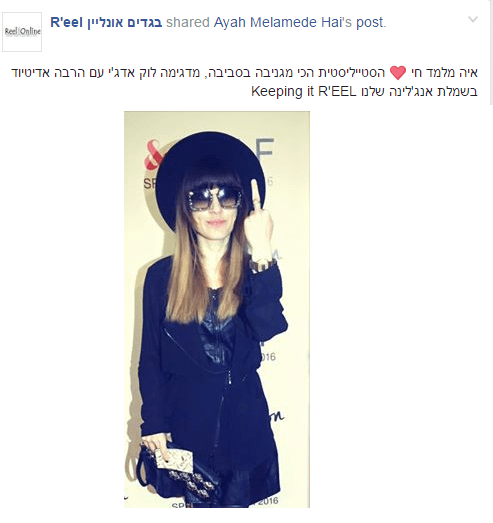Viewport: 493px width, 523px height.
Task: Click the clutch bag in the photo
Action: [x=177, y=469]
